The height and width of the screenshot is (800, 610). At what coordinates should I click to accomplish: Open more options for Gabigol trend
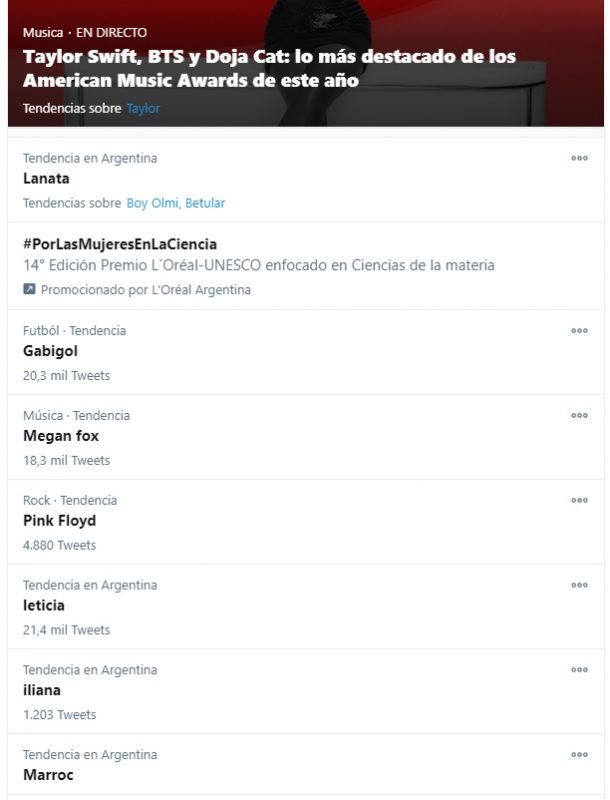[579, 330]
